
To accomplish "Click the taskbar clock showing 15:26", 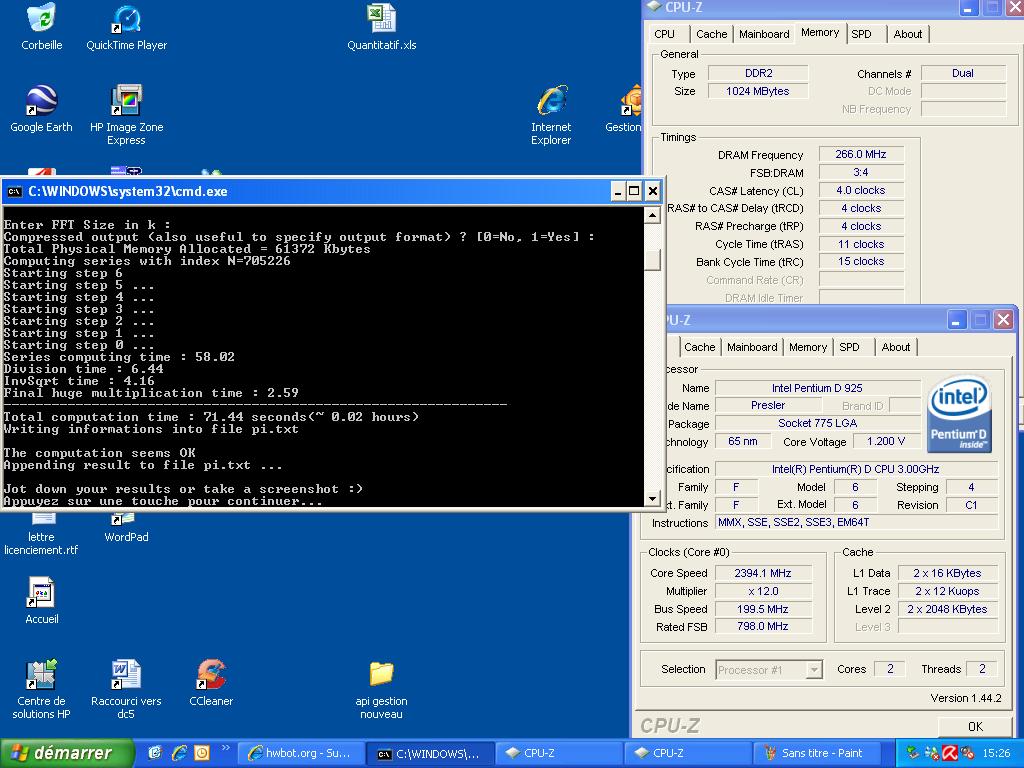I will pos(996,754).
